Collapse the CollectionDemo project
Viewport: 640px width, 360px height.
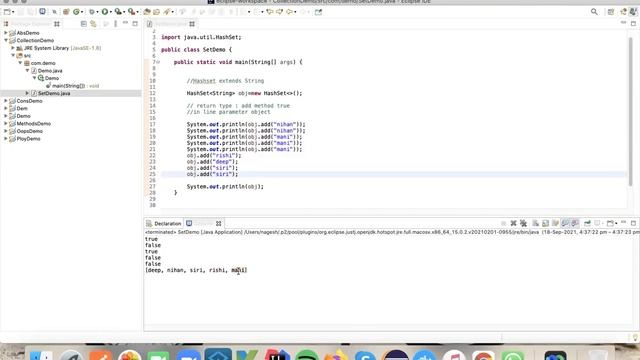[6, 40]
